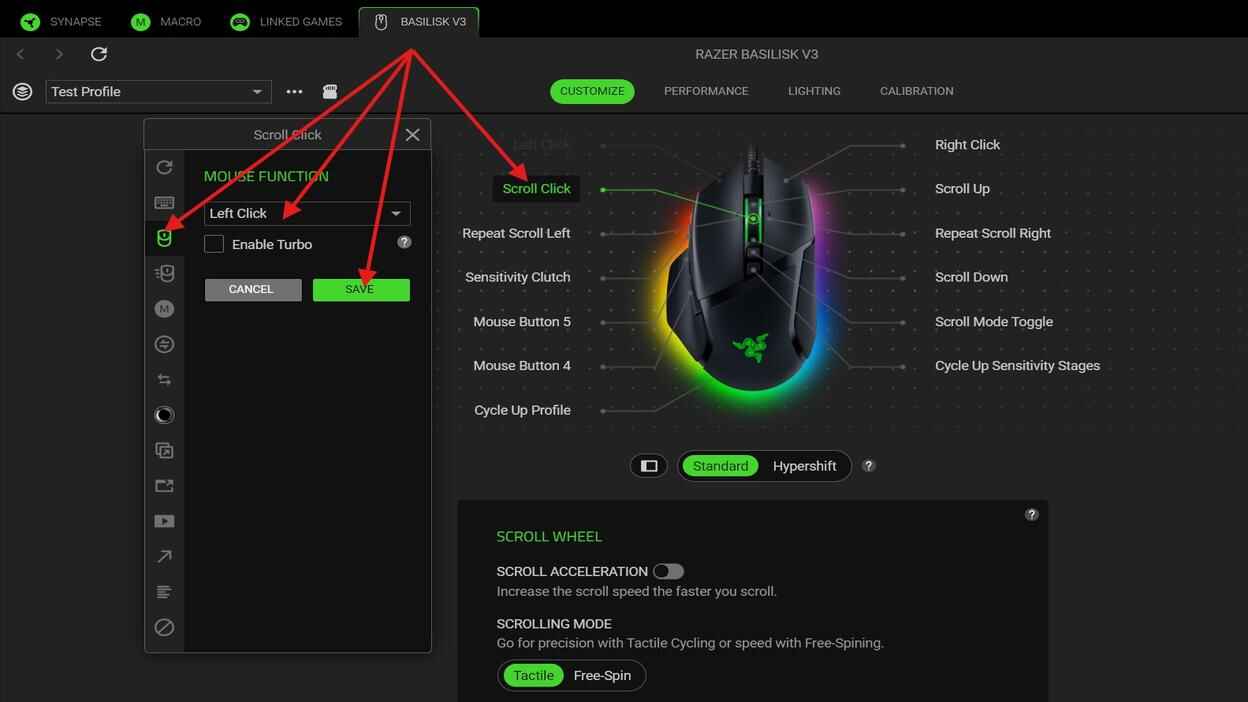
Task: Open the three-dot profile options menu
Action: tap(294, 91)
